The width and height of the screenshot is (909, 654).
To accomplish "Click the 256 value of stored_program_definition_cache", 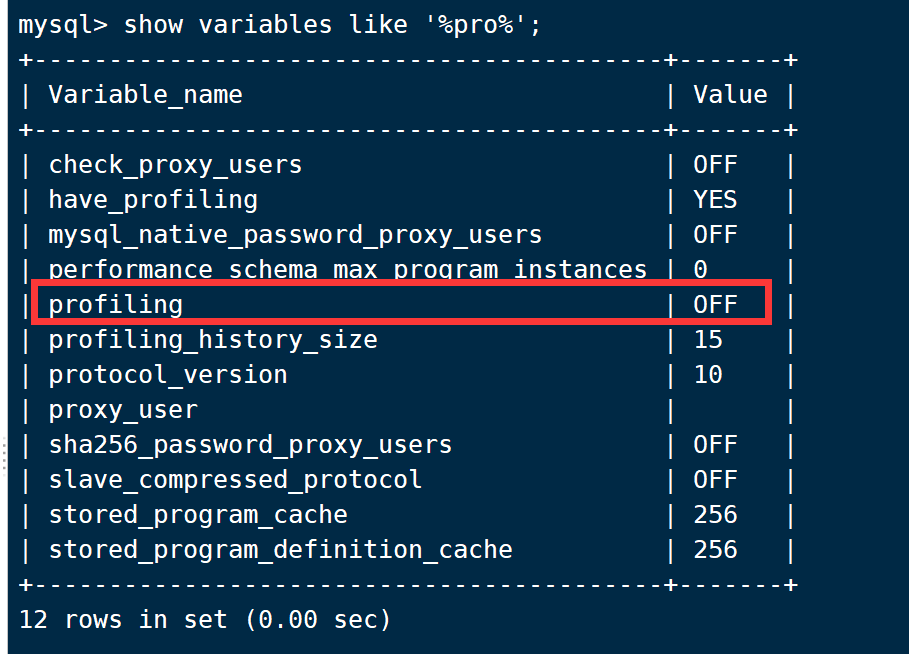I will pos(715,550).
